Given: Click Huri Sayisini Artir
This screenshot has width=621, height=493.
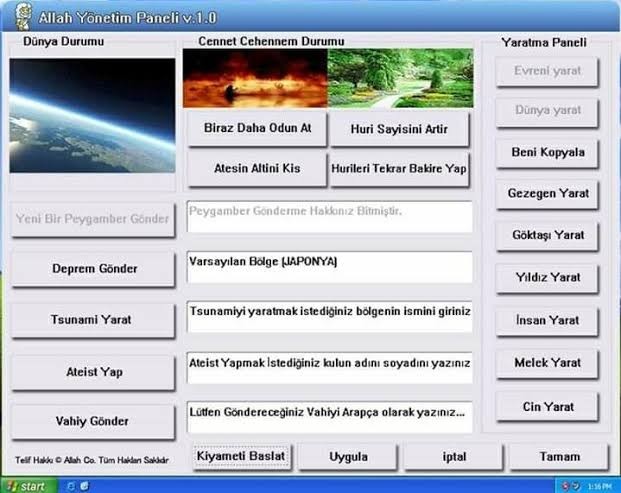Looking at the screenshot, I should point(398,129).
